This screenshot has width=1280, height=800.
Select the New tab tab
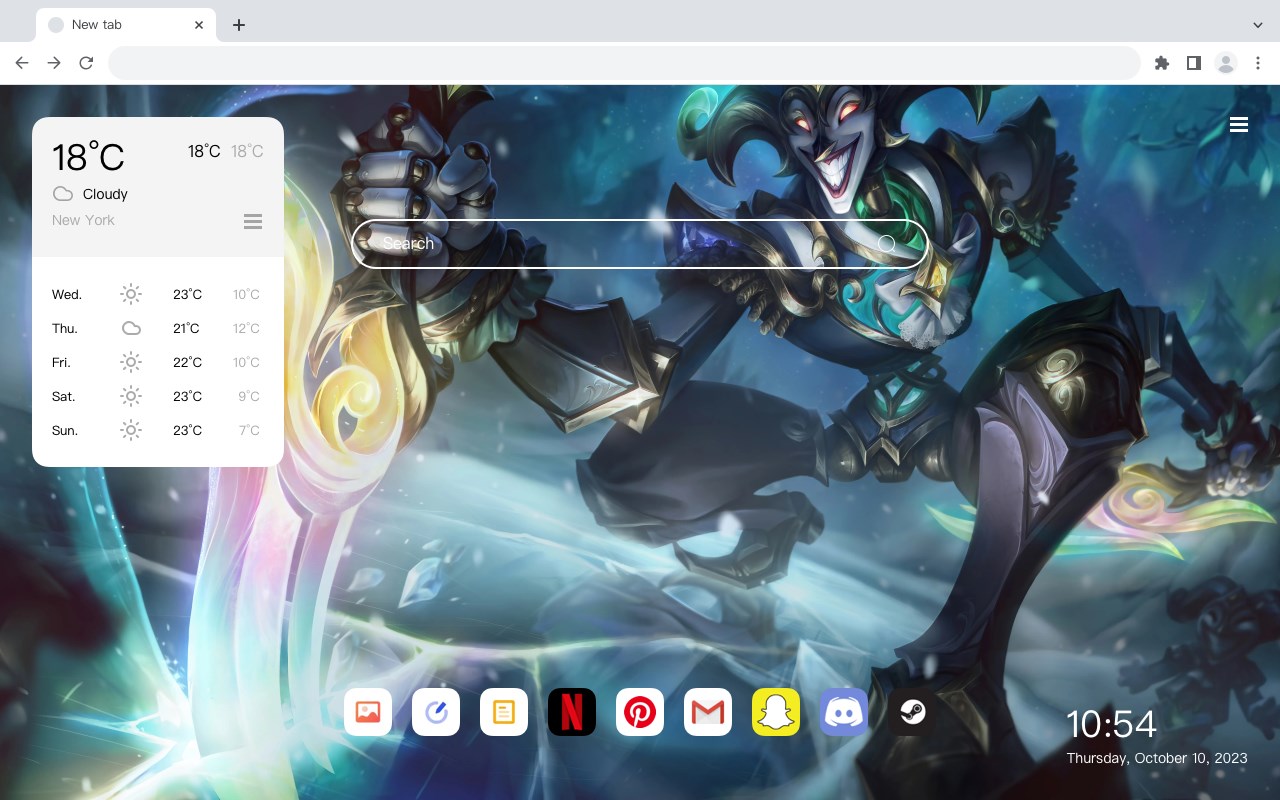[x=126, y=25]
